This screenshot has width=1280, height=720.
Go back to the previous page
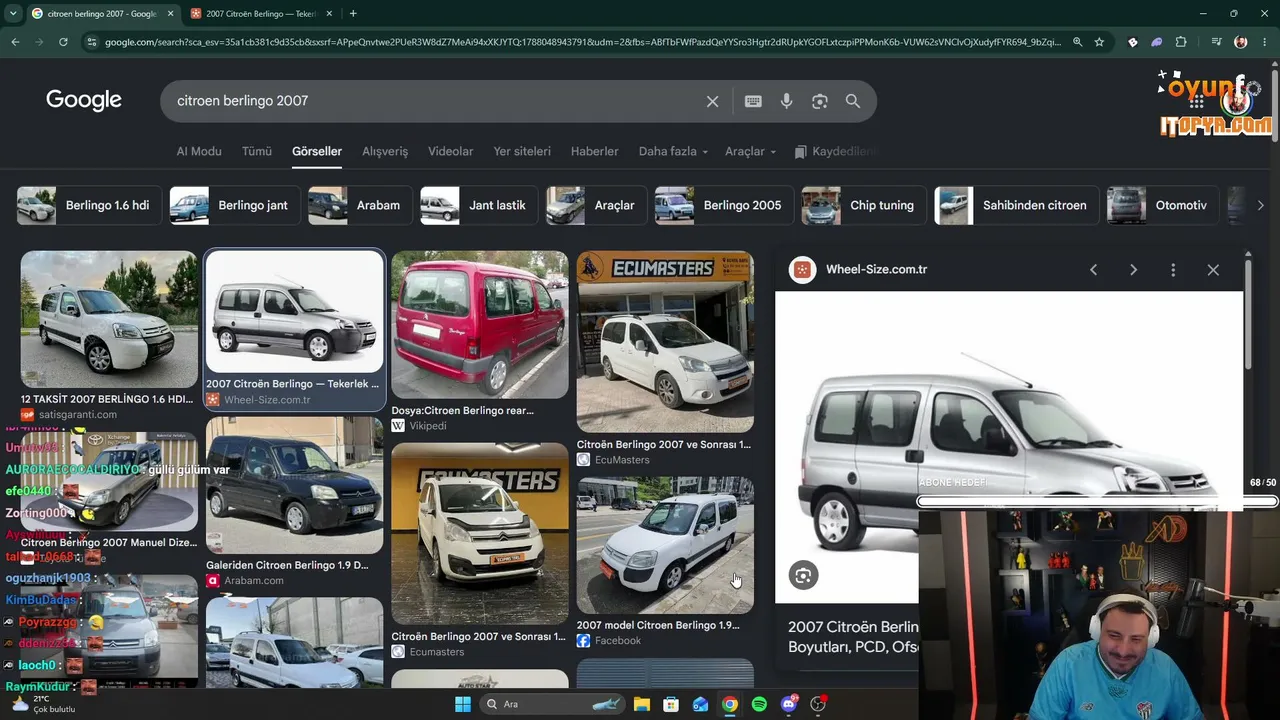coord(15,42)
